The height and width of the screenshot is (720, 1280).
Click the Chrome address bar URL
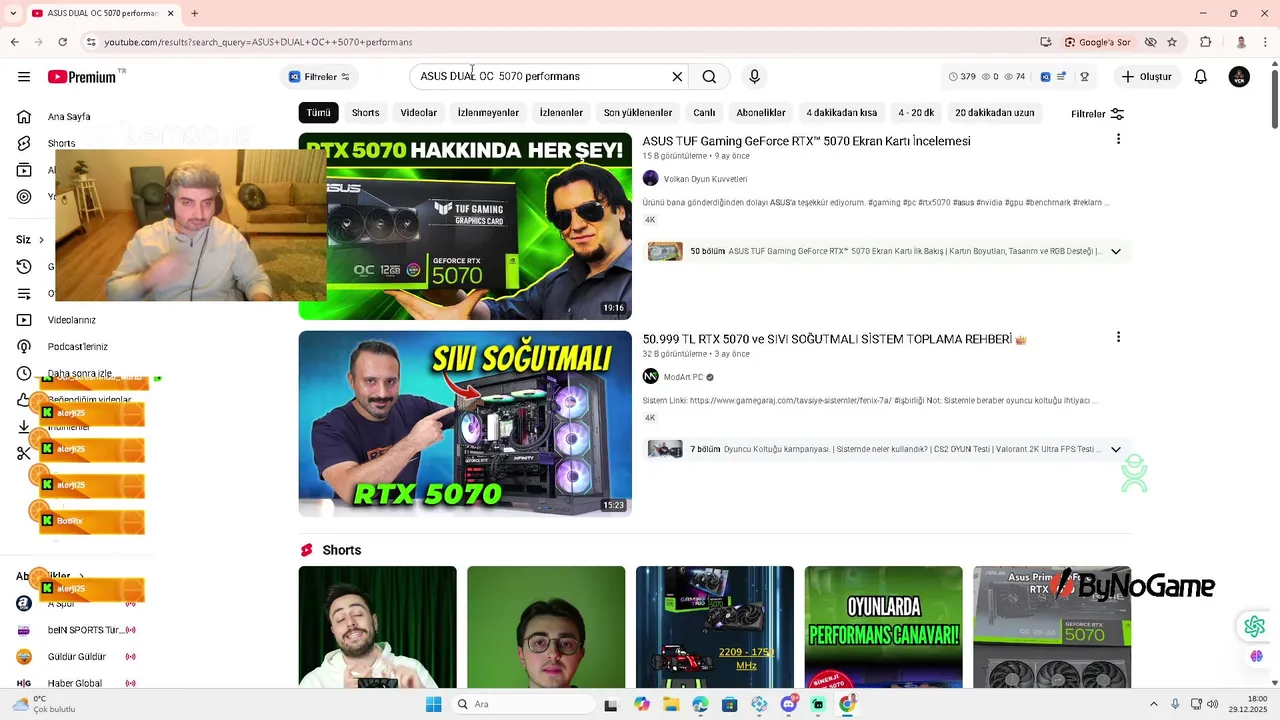[258, 42]
